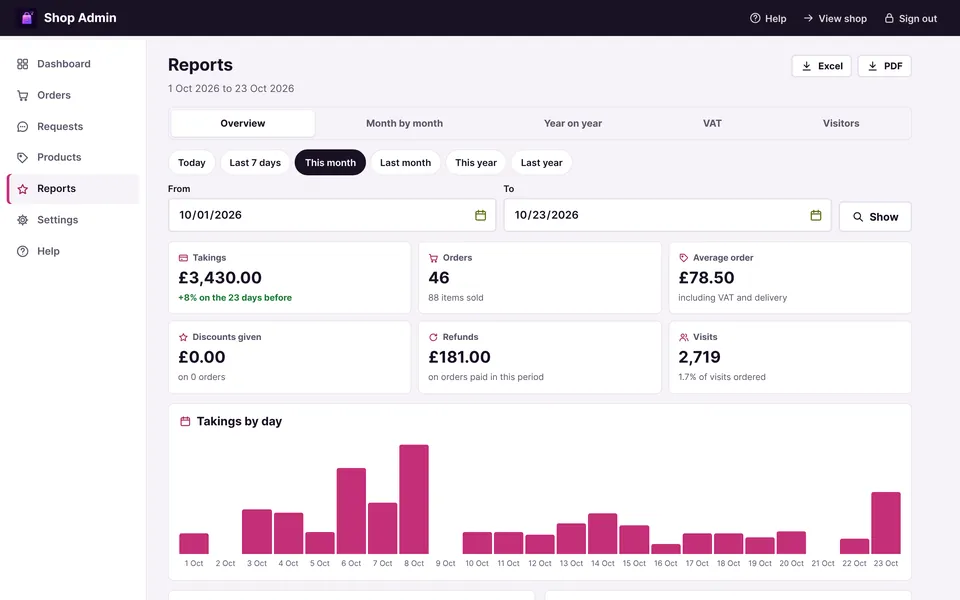
Task: Select the This month range
Action: coord(330,163)
